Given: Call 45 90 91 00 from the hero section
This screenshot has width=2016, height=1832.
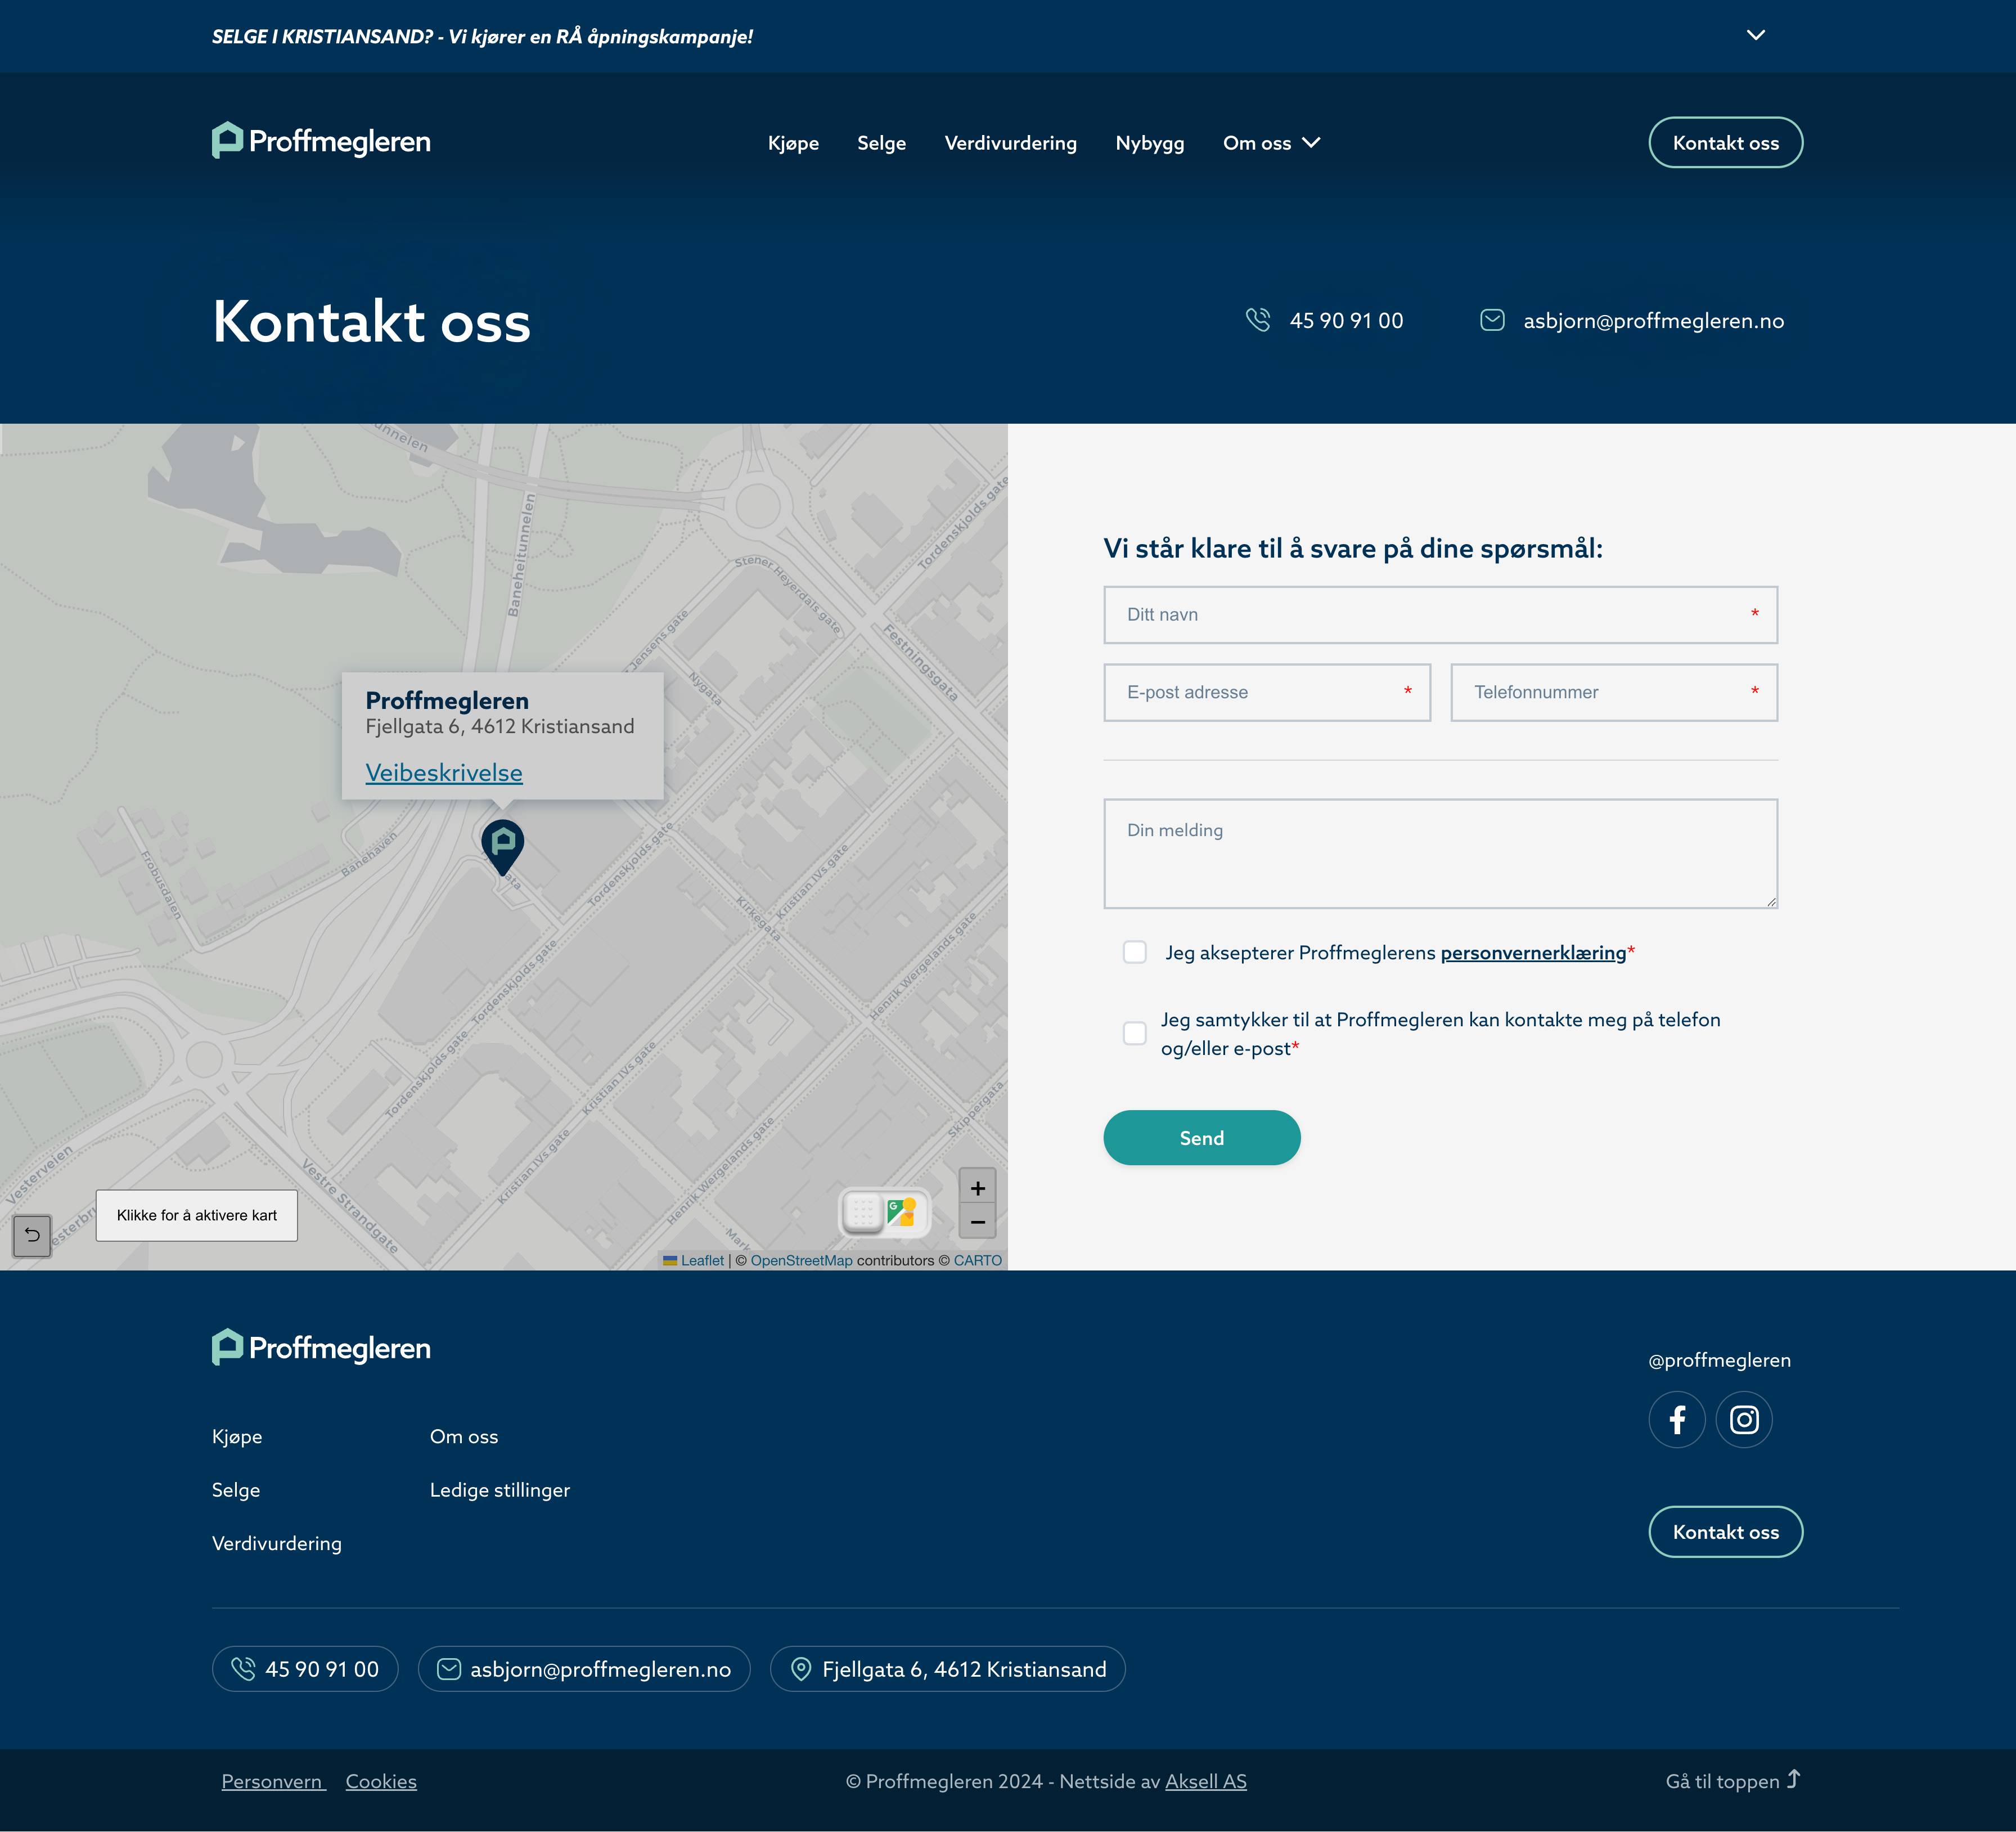Looking at the screenshot, I should tap(1346, 321).
